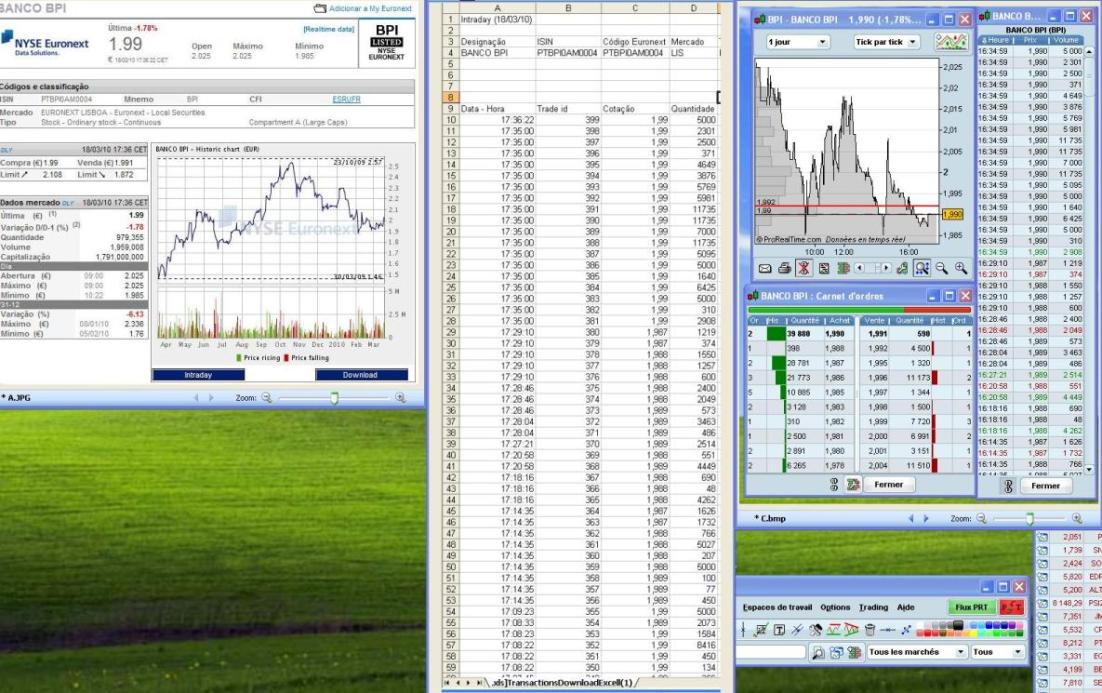Click next image arrow in C.bmp viewer bar
The height and width of the screenshot is (693, 1102).
pos(926,519)
